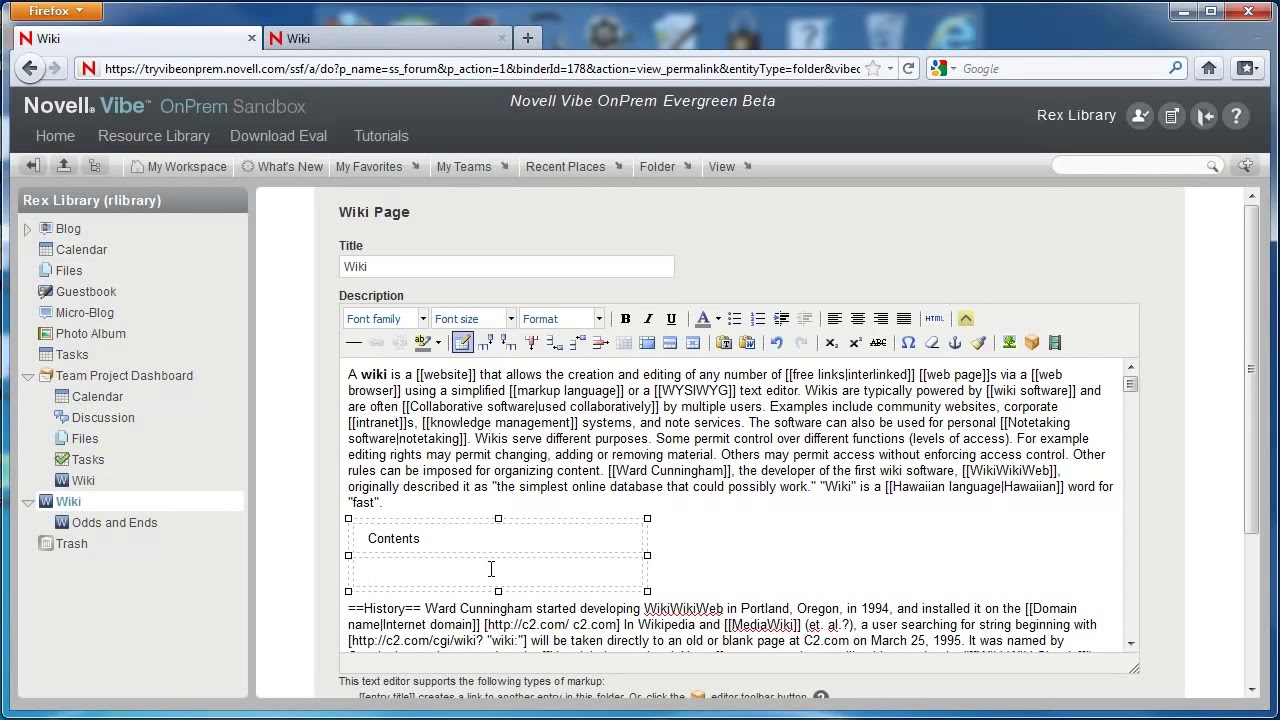Increase indent with the indent icon
The image size is (1280, 720).
pos(781,319)
